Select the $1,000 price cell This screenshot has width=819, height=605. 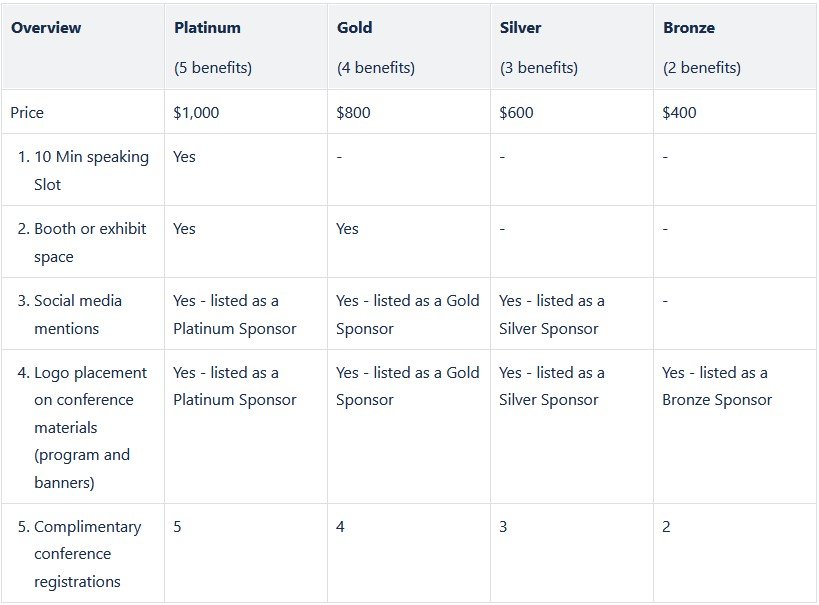[196, 113]
